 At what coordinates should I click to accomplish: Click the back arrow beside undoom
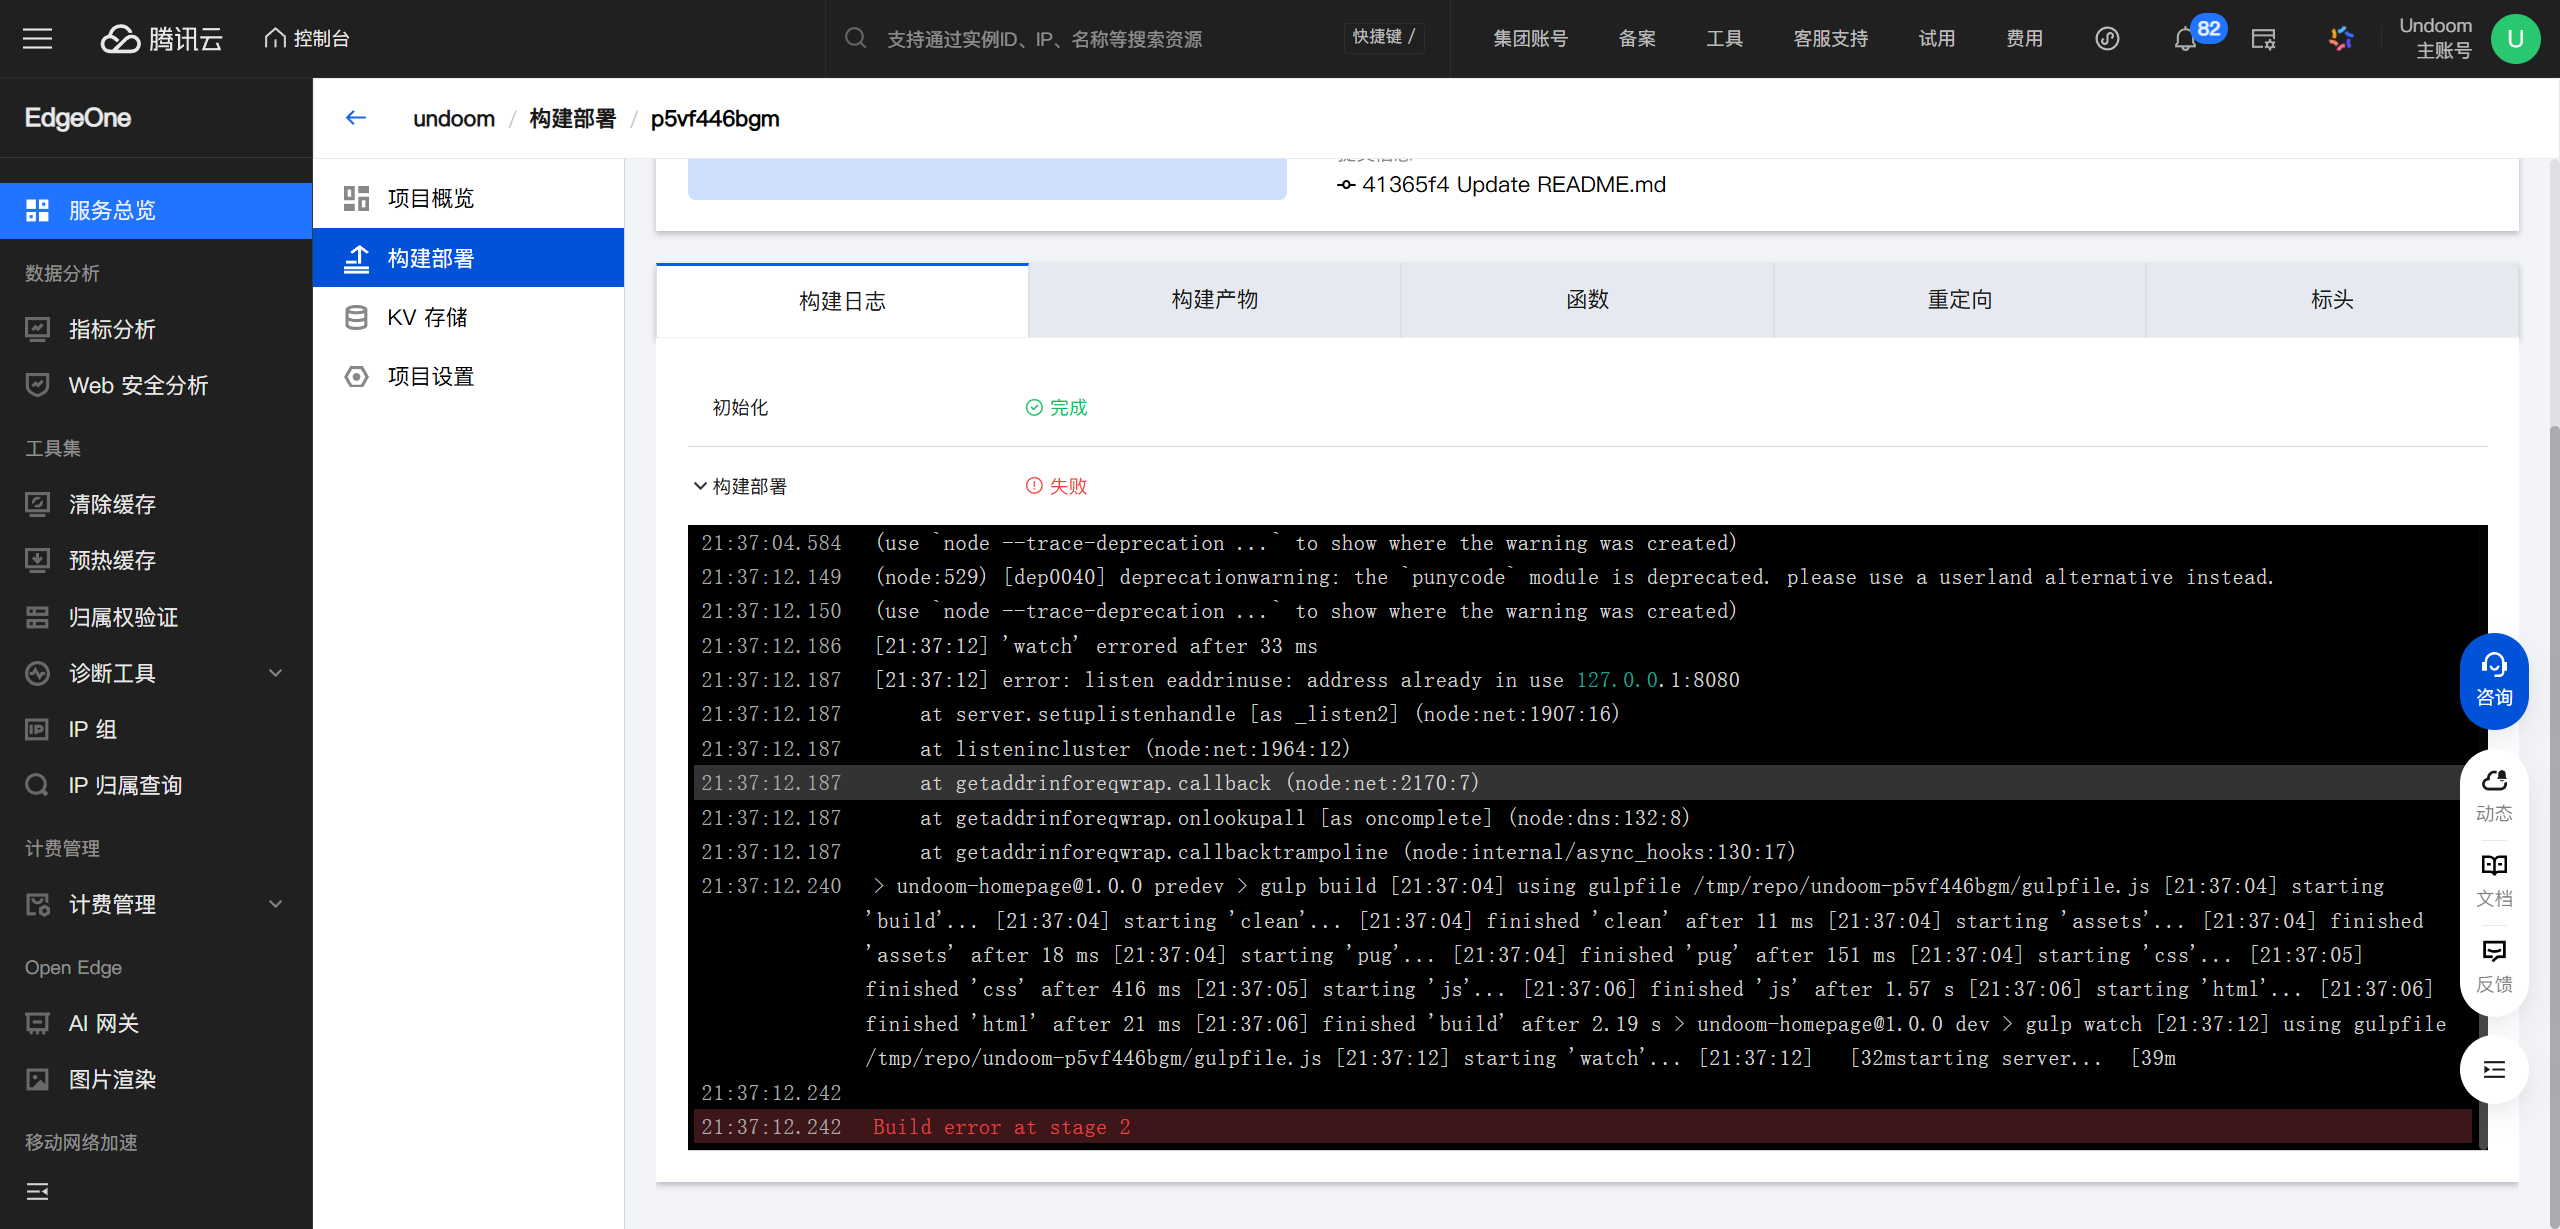[x=355, y=118]
